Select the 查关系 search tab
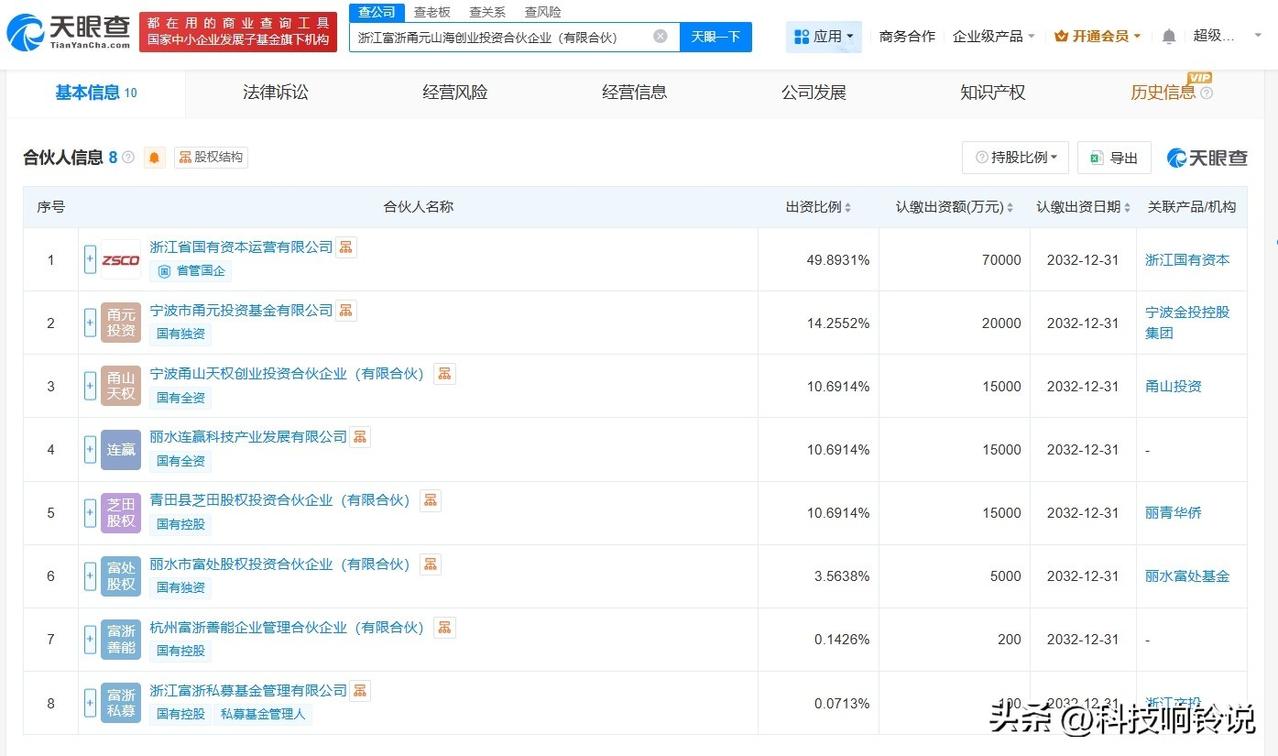Screen dimensions: 1278x756 click(487, 12)
